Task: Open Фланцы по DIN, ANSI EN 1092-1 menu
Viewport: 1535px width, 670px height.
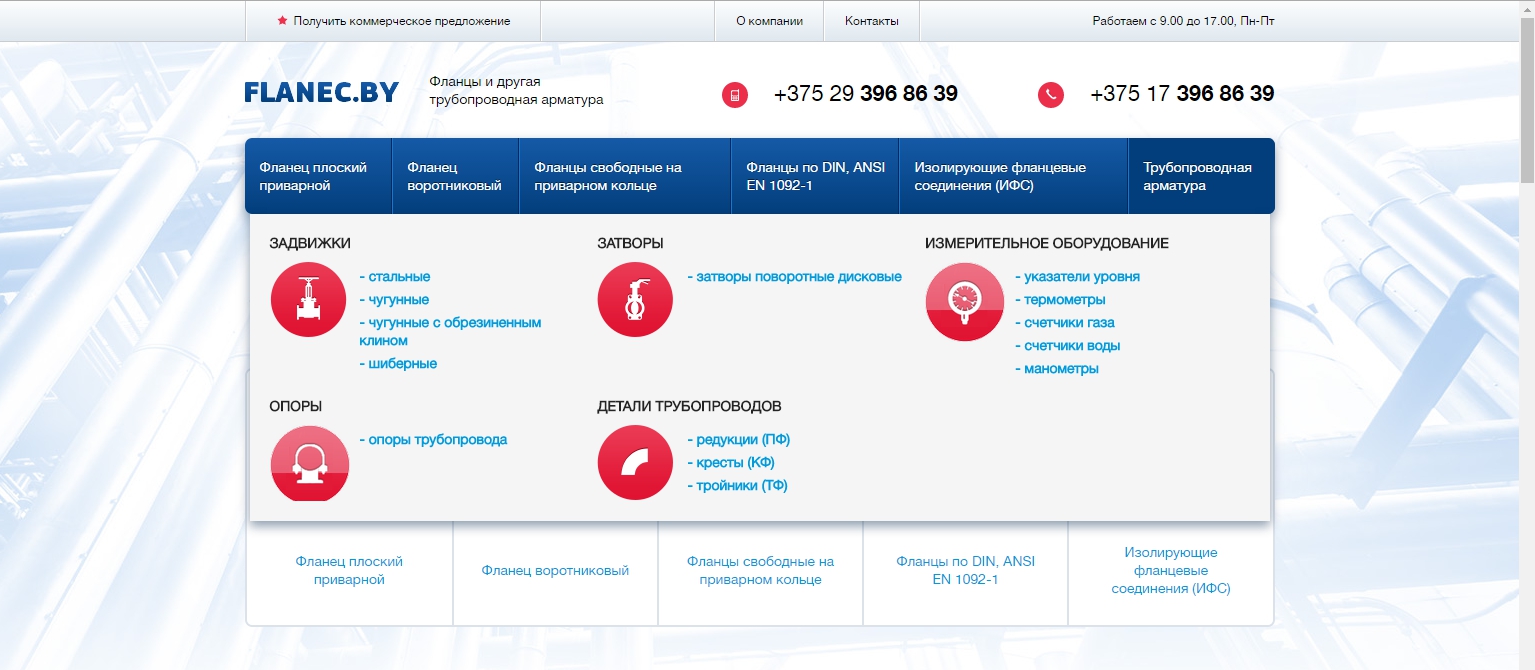Action: [x=816, y=176]
